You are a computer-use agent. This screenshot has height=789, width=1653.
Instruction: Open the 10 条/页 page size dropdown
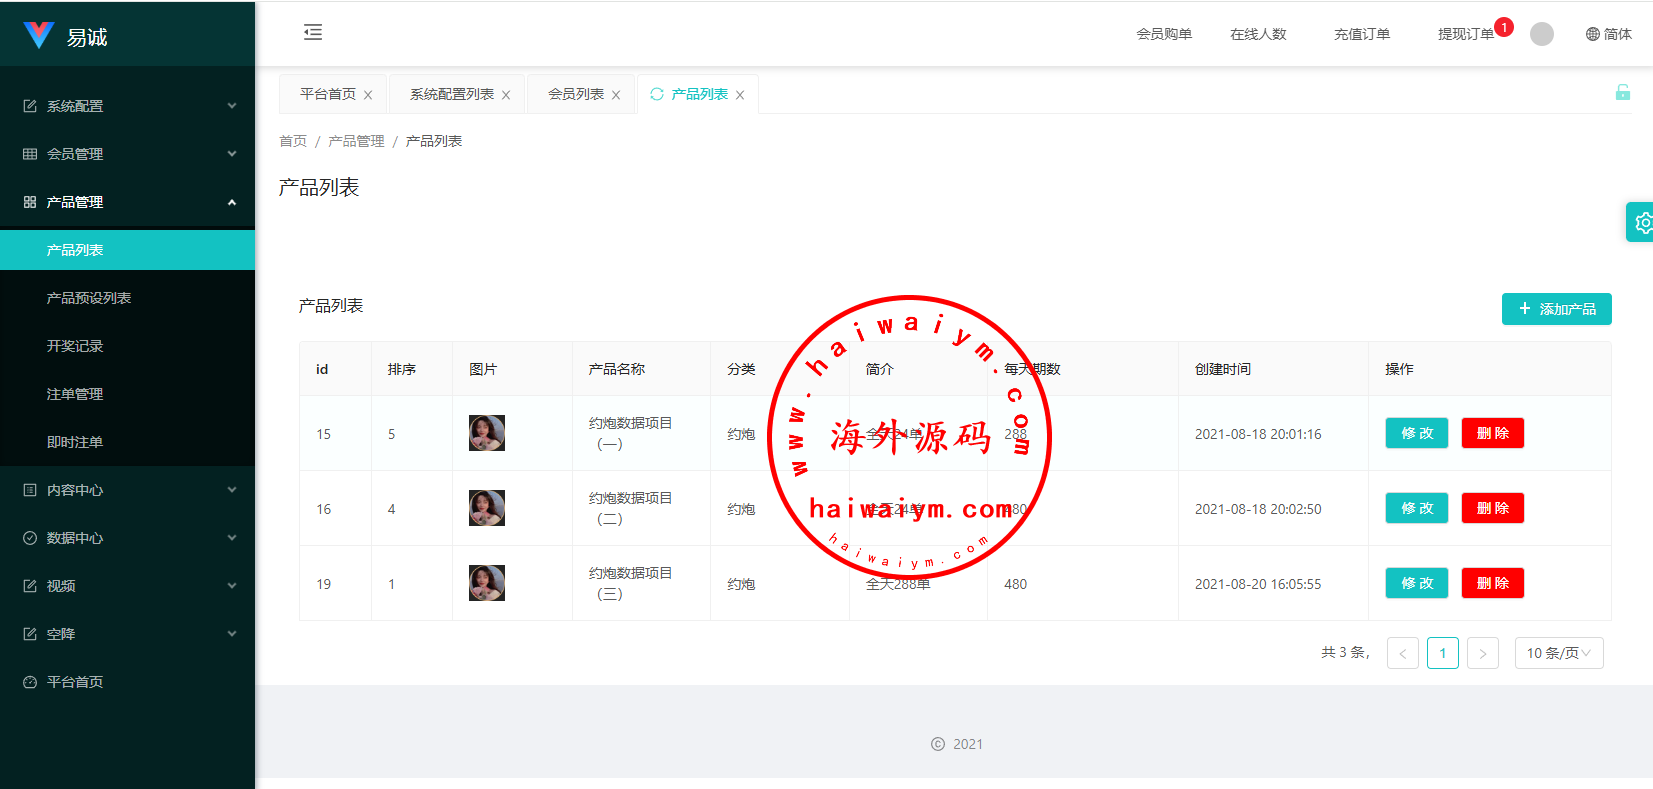point(1558,653)
